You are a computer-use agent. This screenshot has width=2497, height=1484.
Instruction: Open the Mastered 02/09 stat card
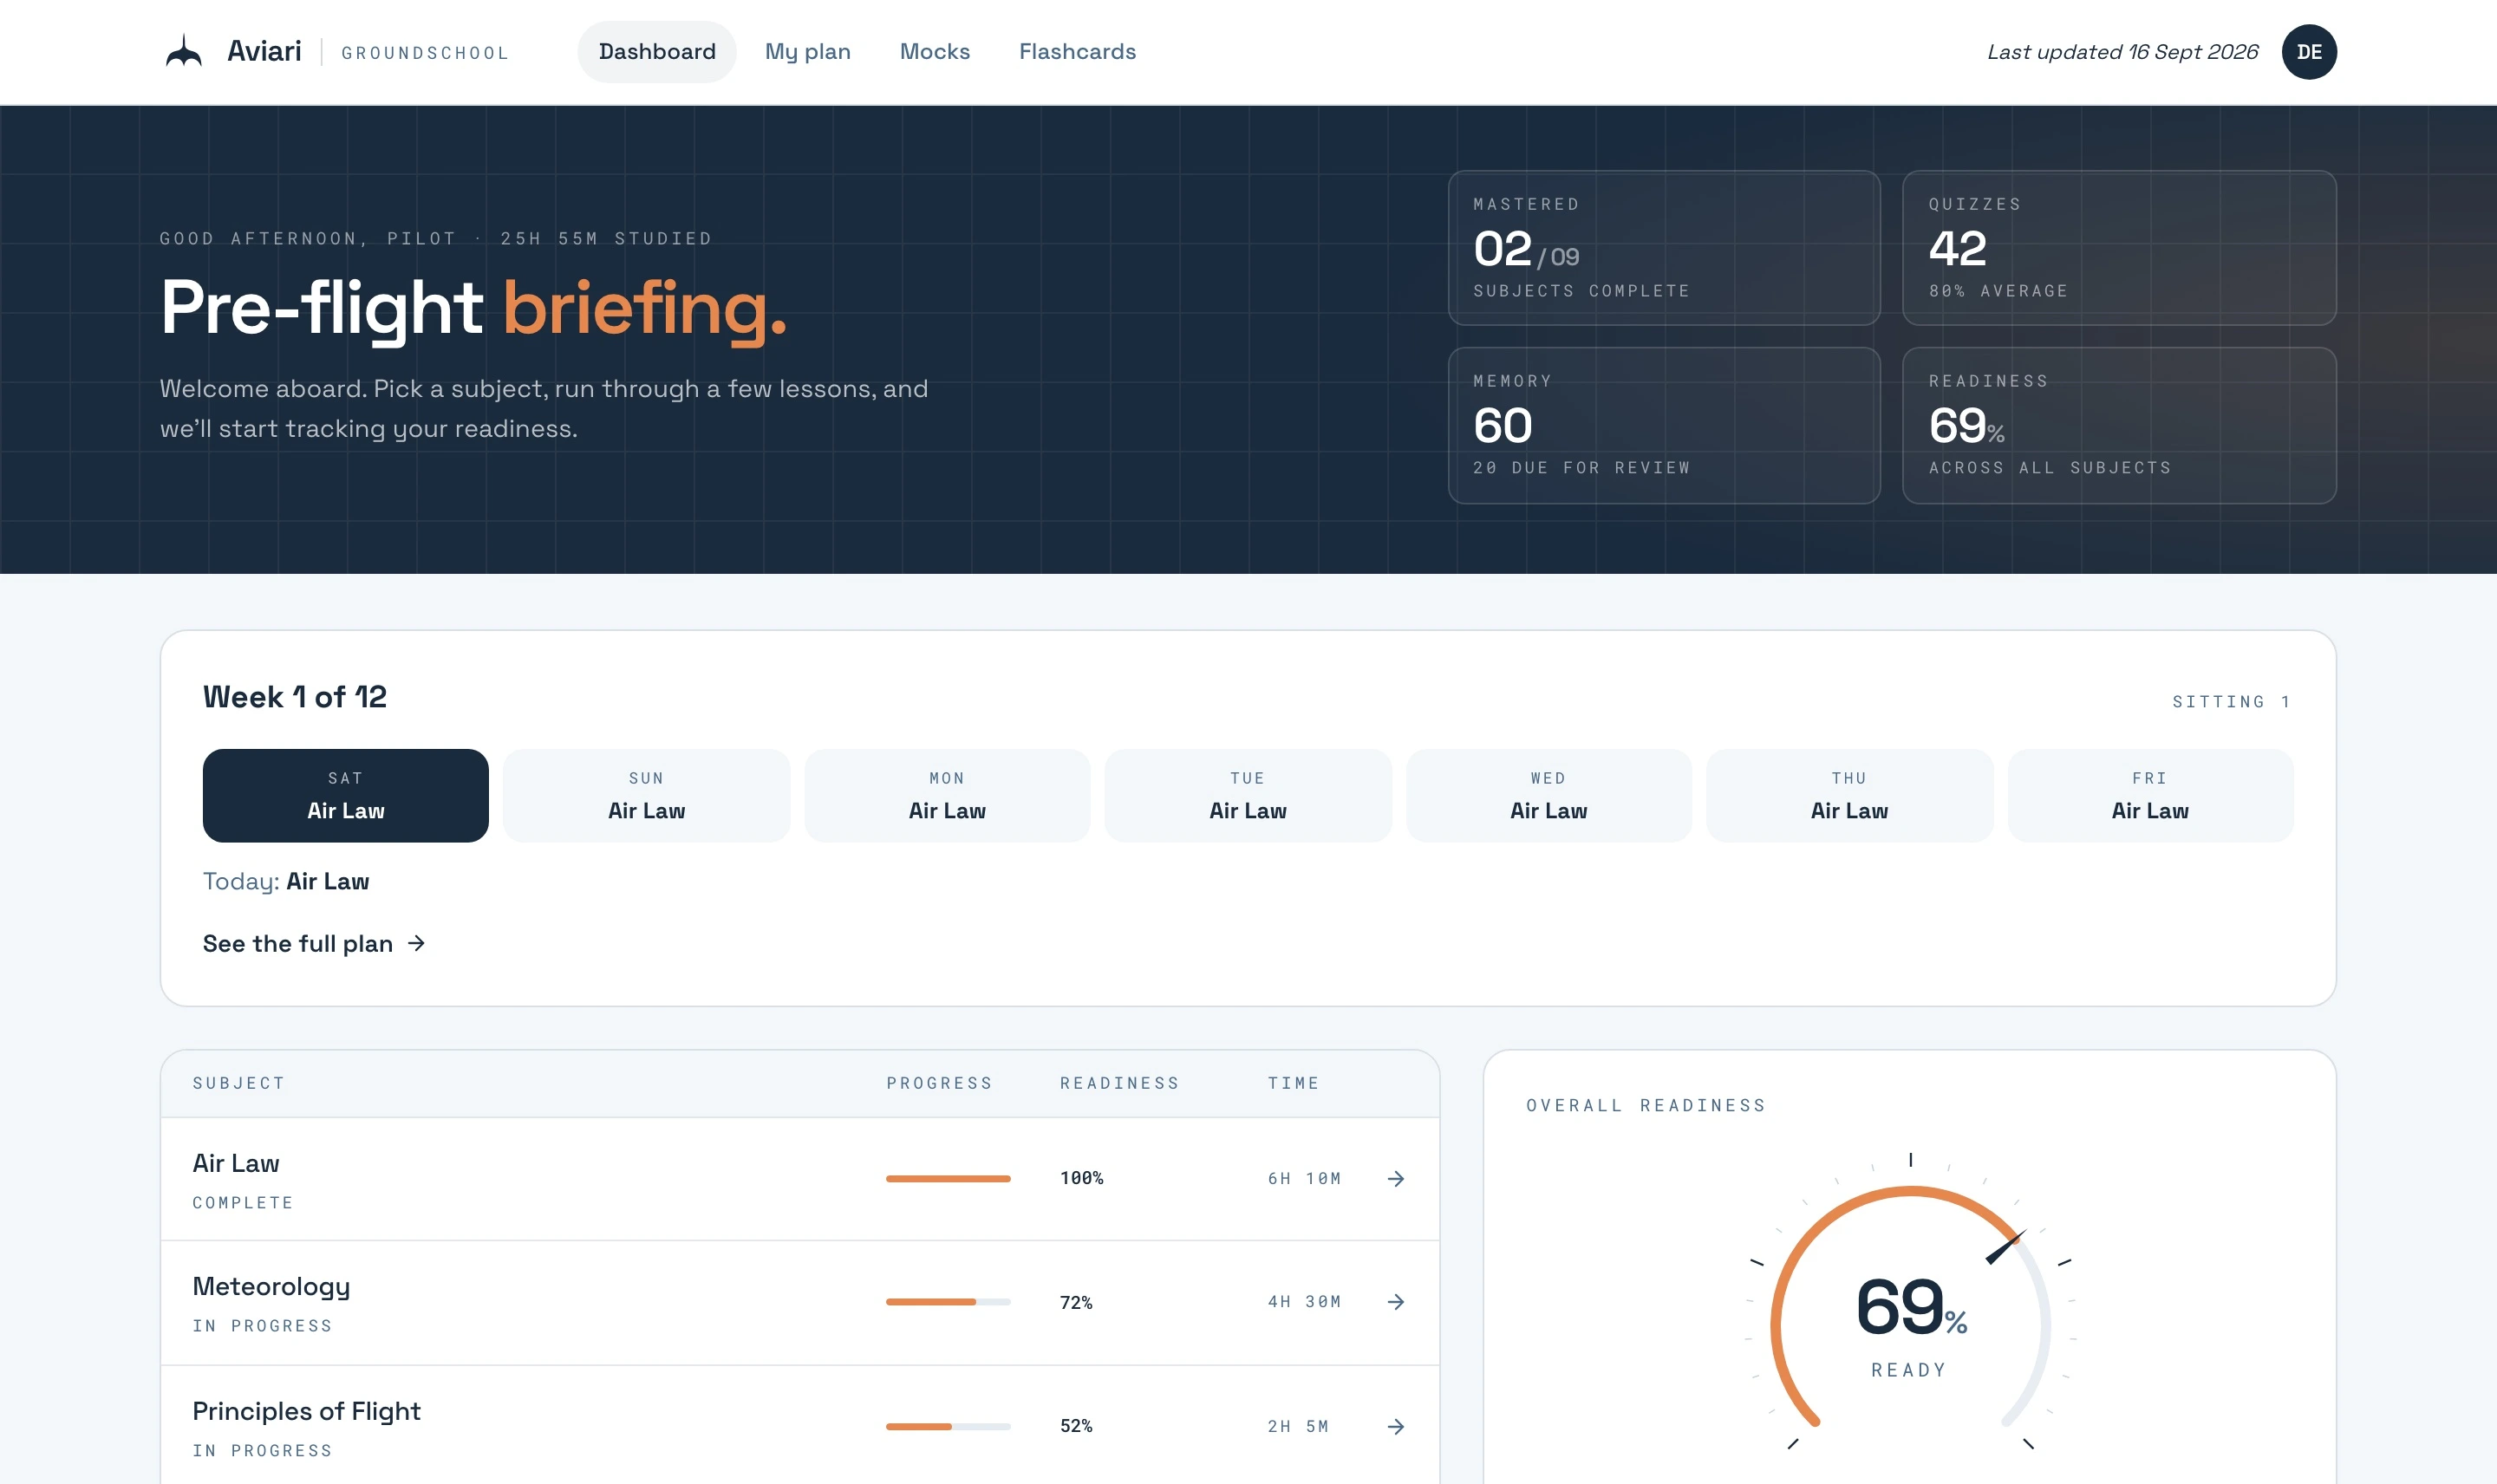click(1664, 248)
